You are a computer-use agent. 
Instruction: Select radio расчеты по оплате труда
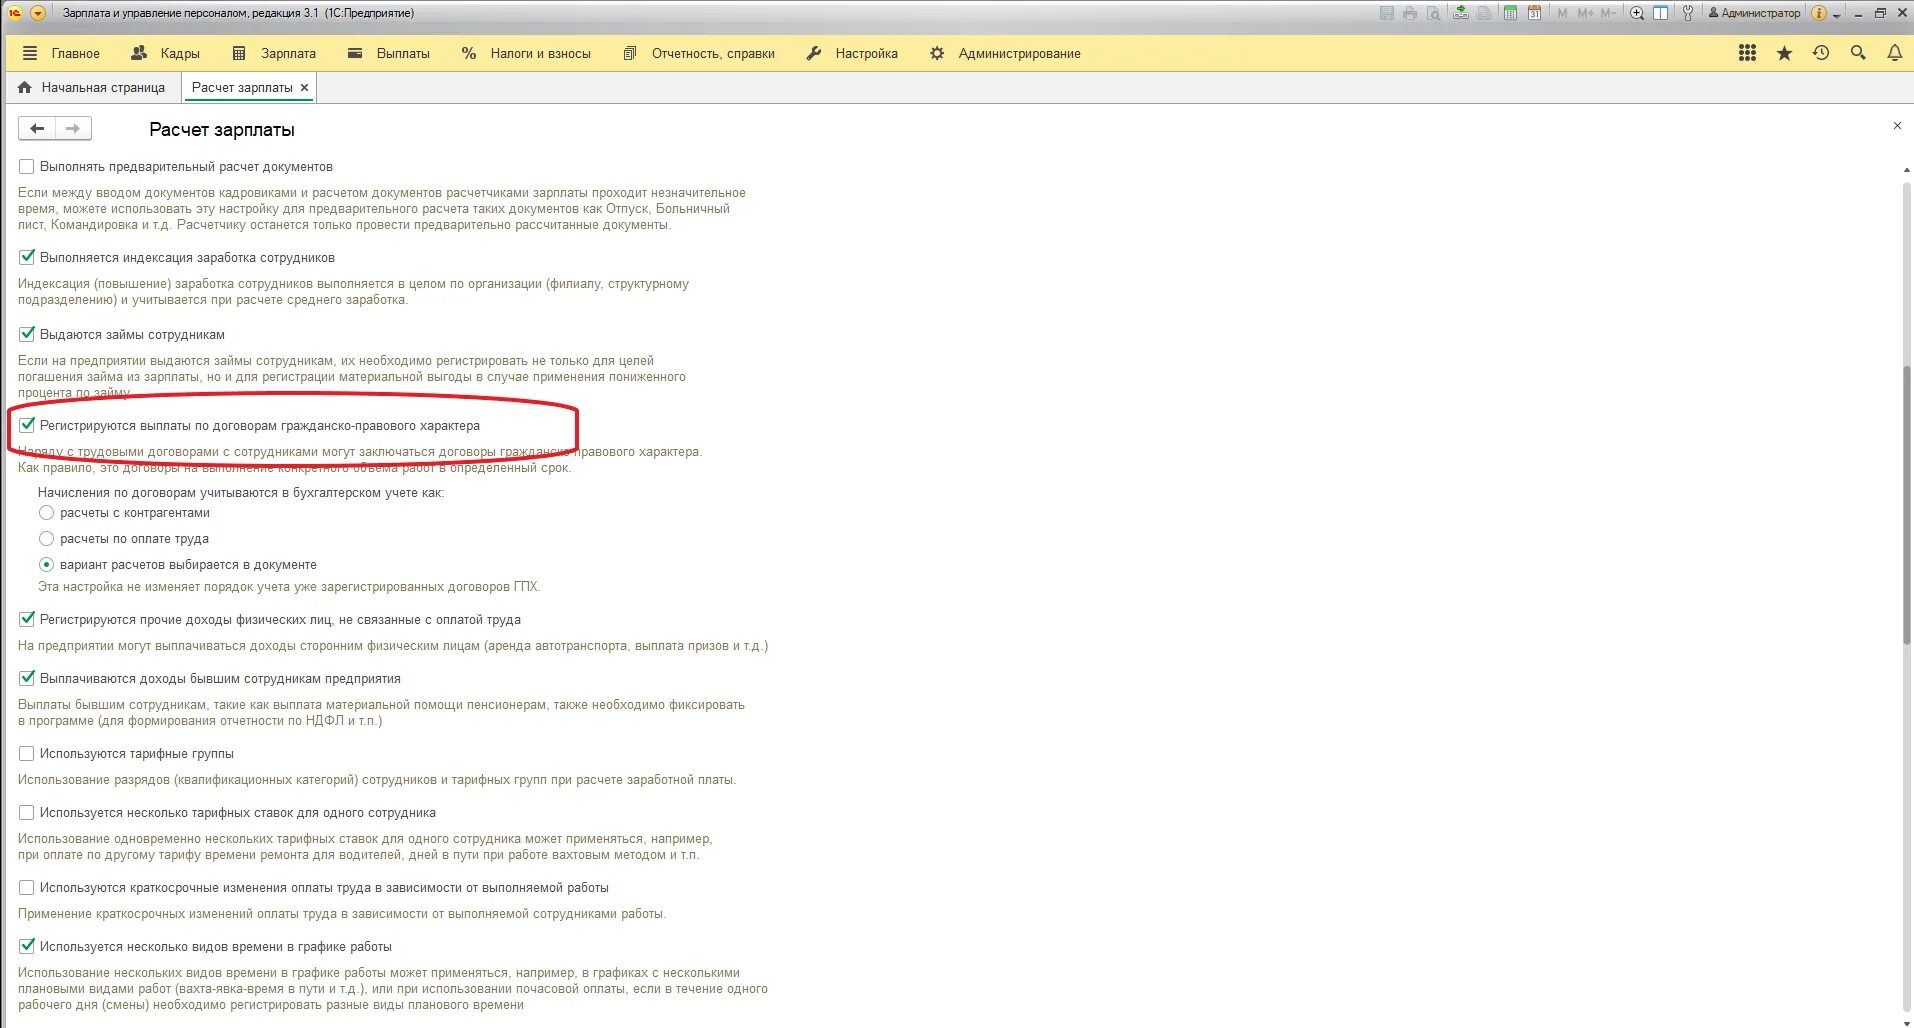click(x=46, y=539)
